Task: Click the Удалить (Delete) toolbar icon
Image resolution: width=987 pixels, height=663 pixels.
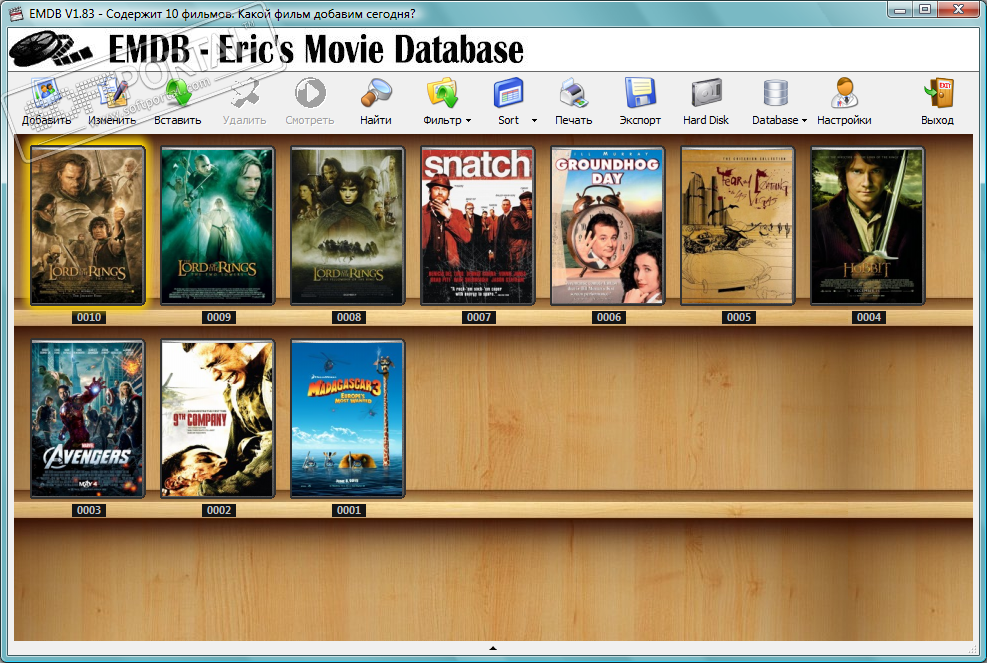Action: 244,94
